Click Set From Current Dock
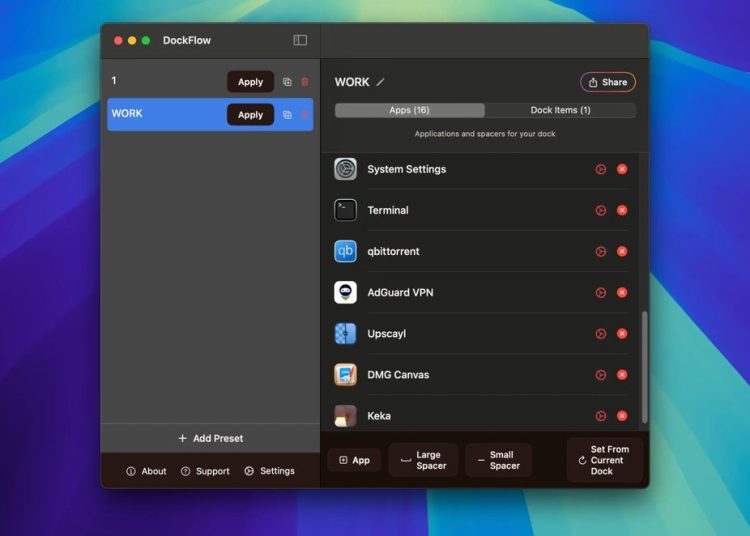This screenshot has height=536, width=750. click(x=604, y=460)
